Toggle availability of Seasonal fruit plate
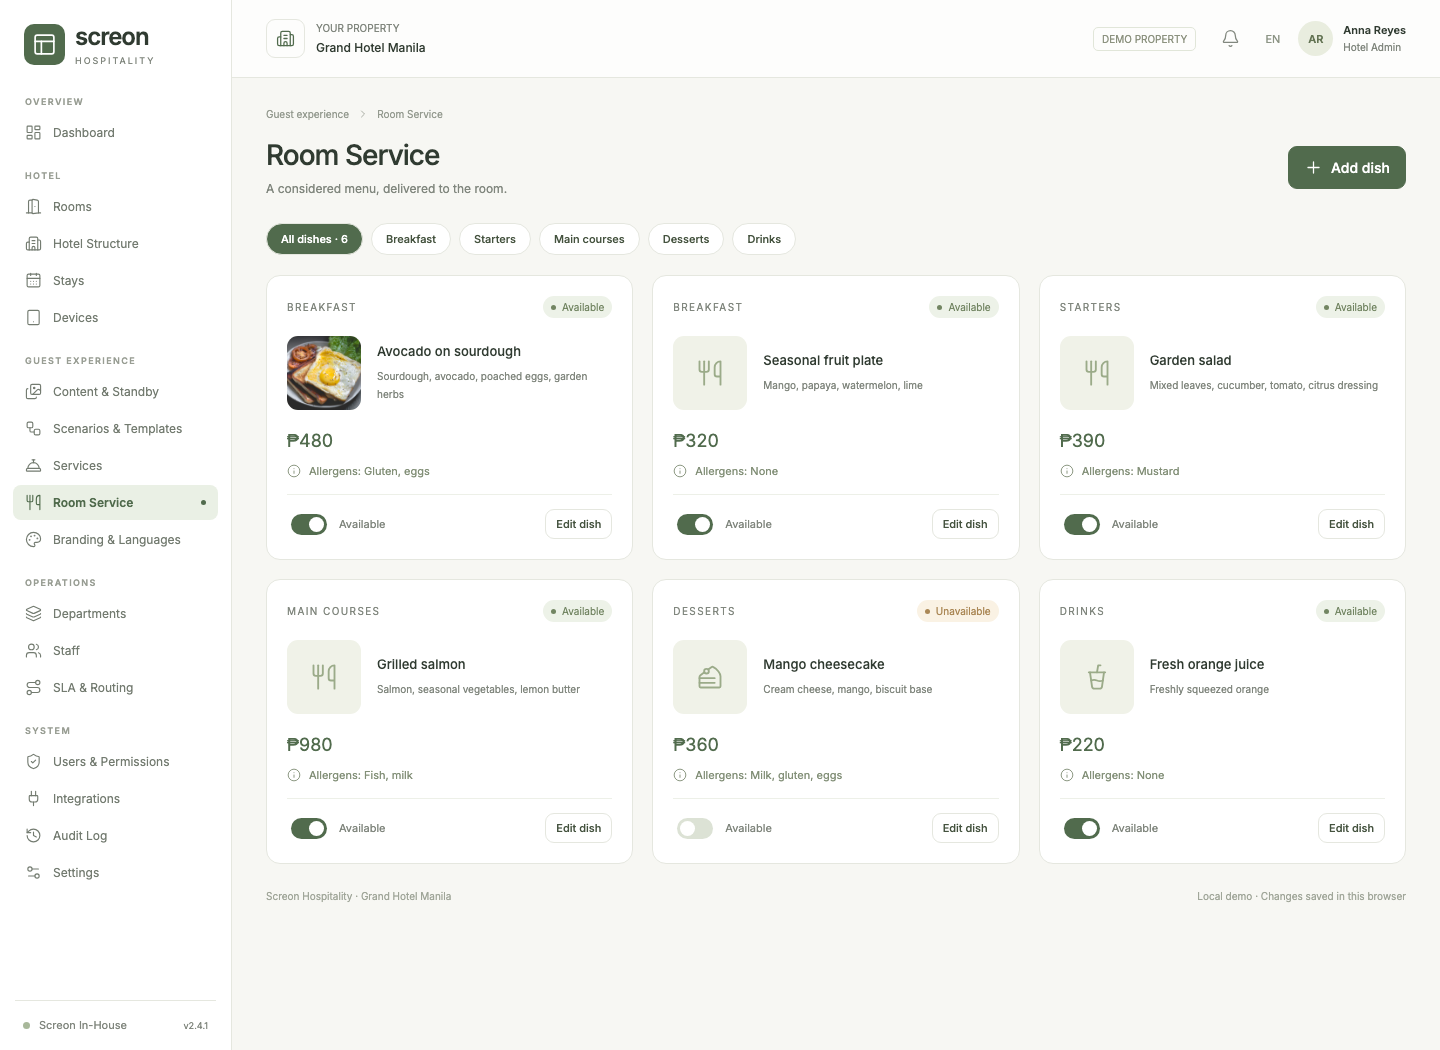Screen dimensions: 1440x1050 (695, 524)
